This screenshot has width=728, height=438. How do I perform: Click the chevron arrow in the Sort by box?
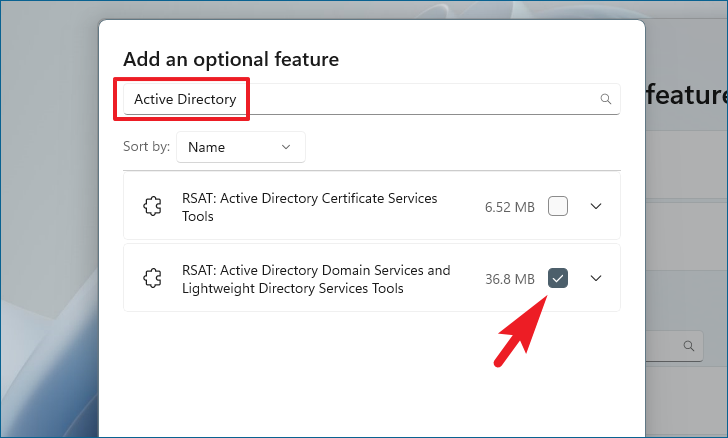[x=286, y=147]
